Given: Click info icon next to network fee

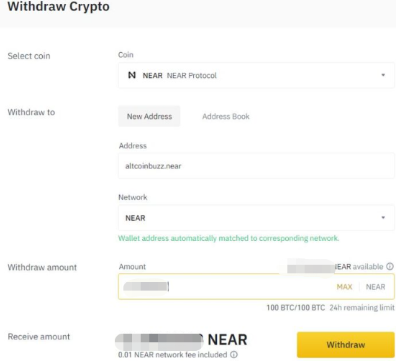Looking at the screenshot, I should [234, 355].
